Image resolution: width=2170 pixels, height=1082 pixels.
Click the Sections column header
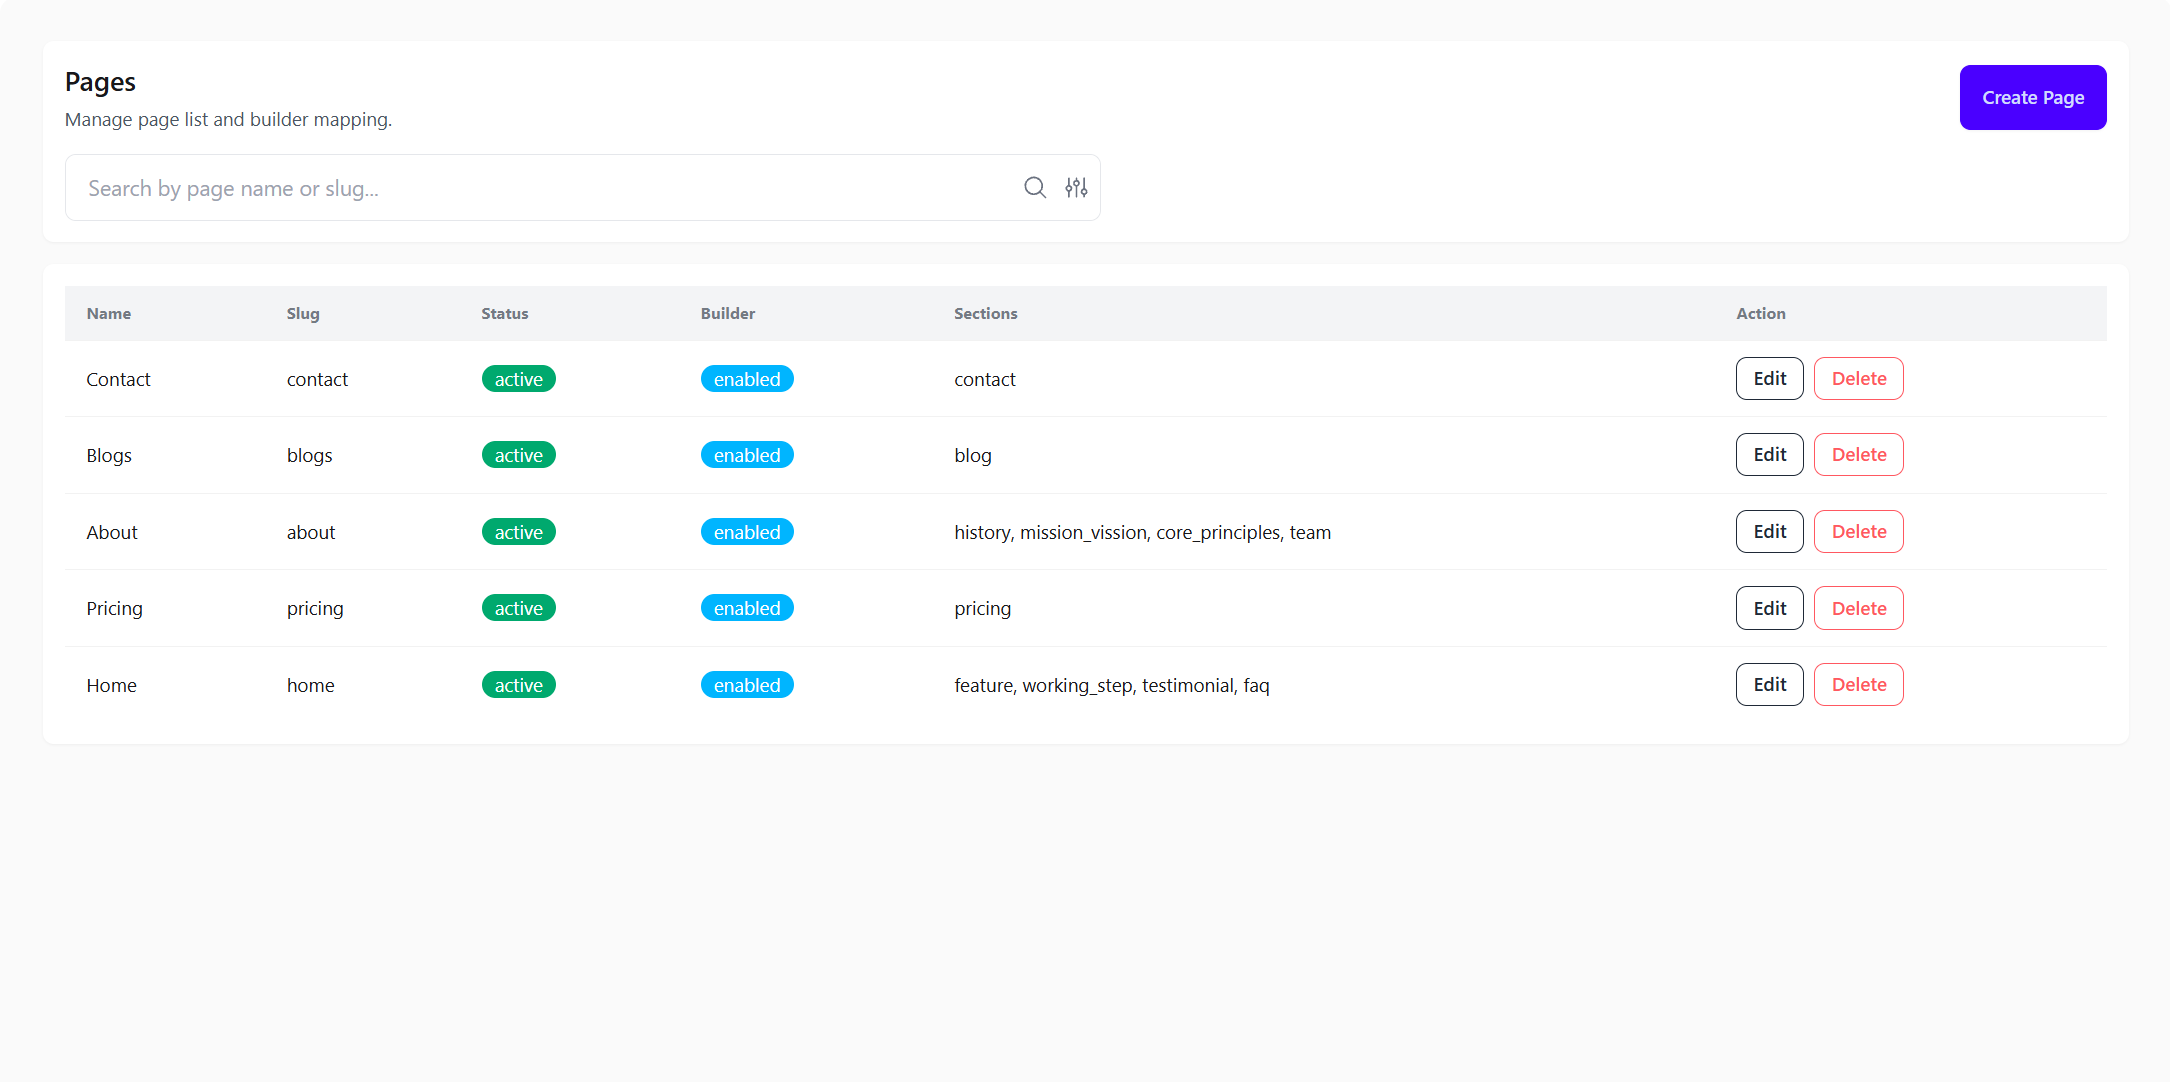986,313
